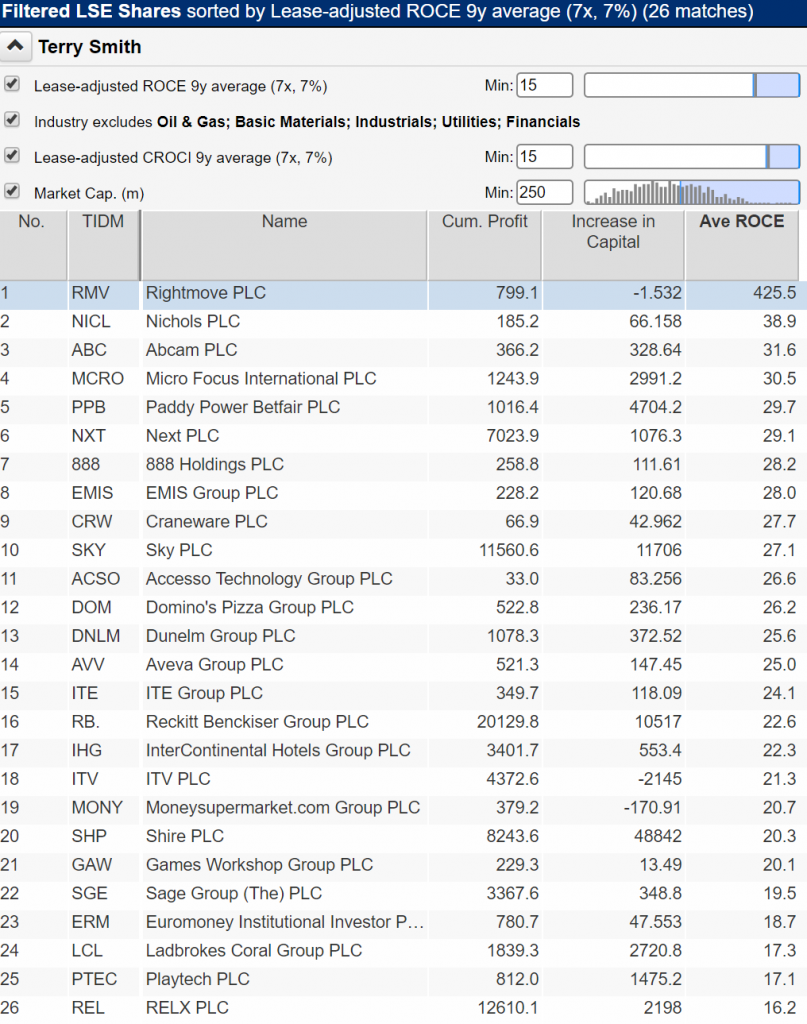
Task: Select Accesso Technology Group PLC
Action: pos(404,579)
